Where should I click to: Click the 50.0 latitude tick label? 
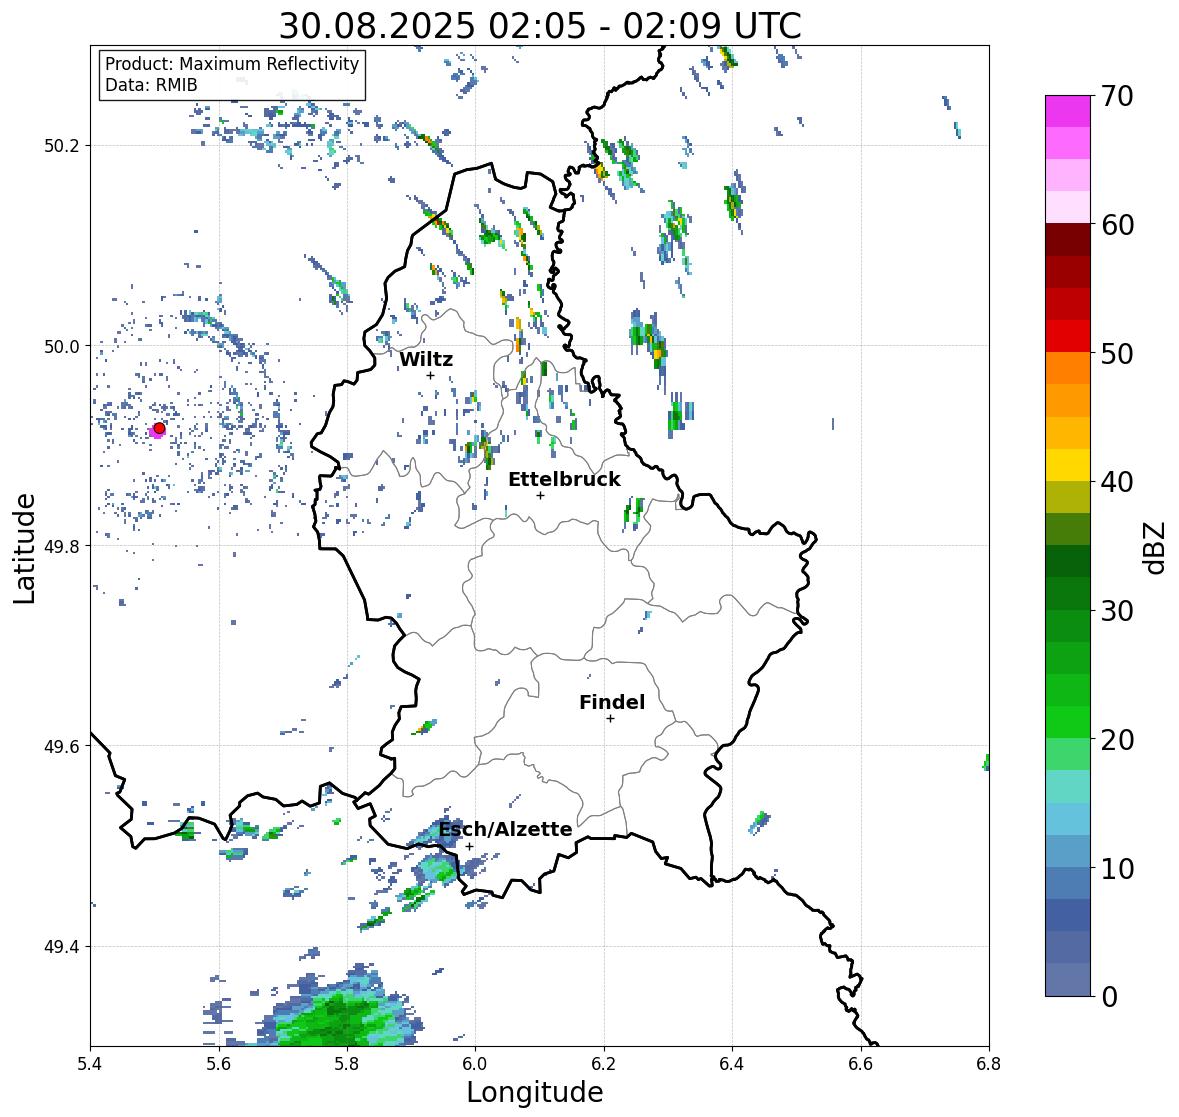pos(62,347)
